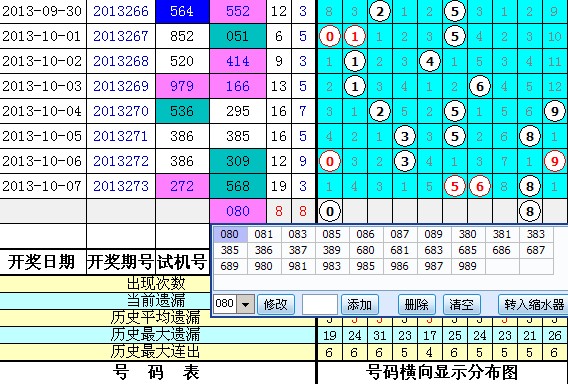Select number 081 in the list
This screenshot has height=384, width=568.
(264, 234)
